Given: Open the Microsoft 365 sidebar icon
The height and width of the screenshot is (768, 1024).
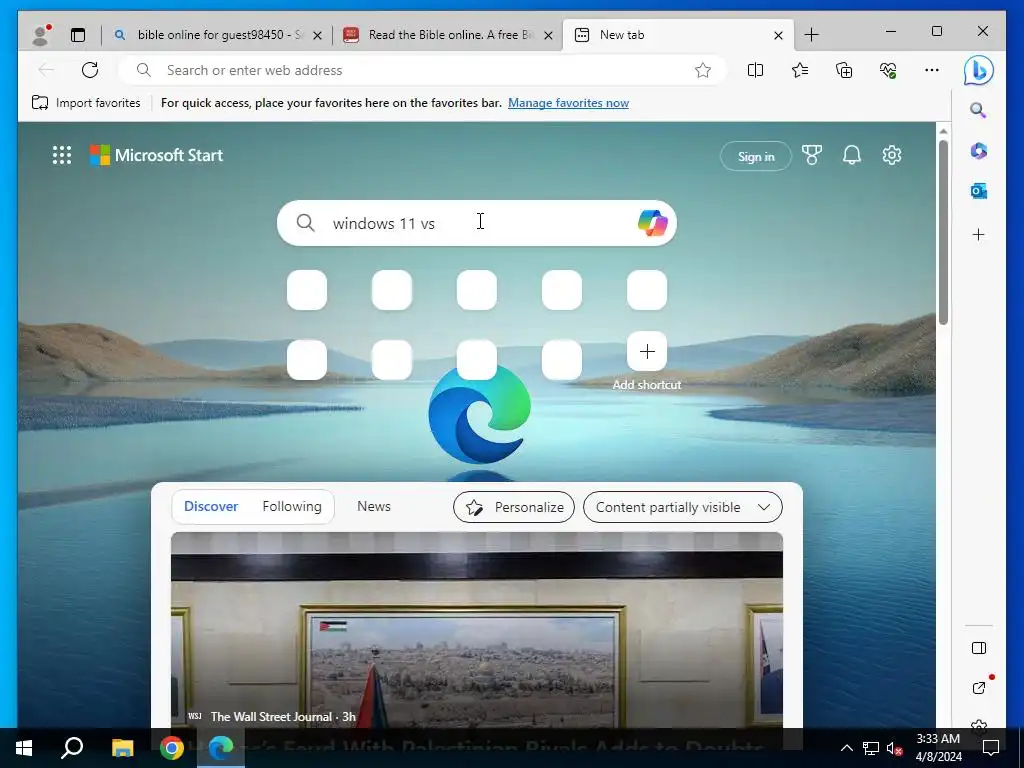Looking at the screenshot, I should pos(978,151).
